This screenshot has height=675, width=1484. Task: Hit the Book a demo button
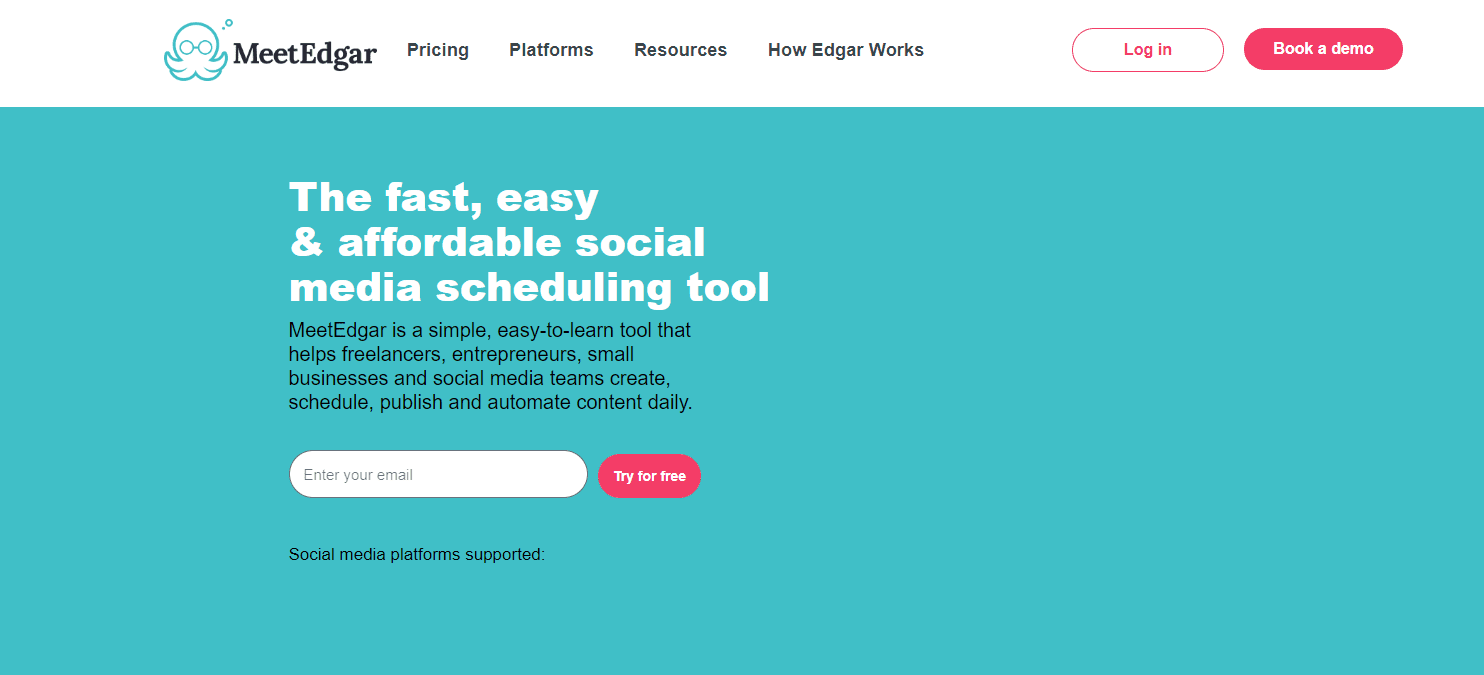pos(1322,49)
